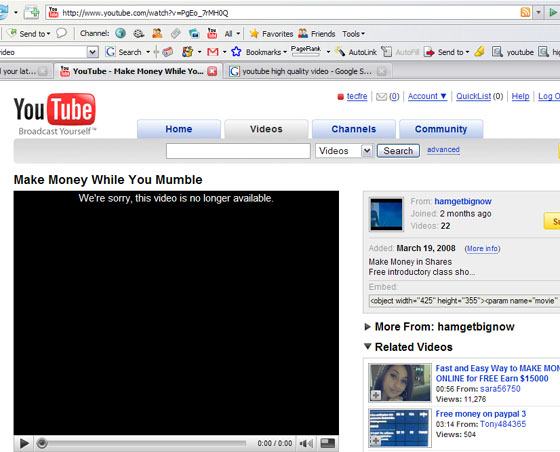Click the Gmail icon in Google toolbar
This screenshot has width=560, height=452.
click(x=213, y=52)
